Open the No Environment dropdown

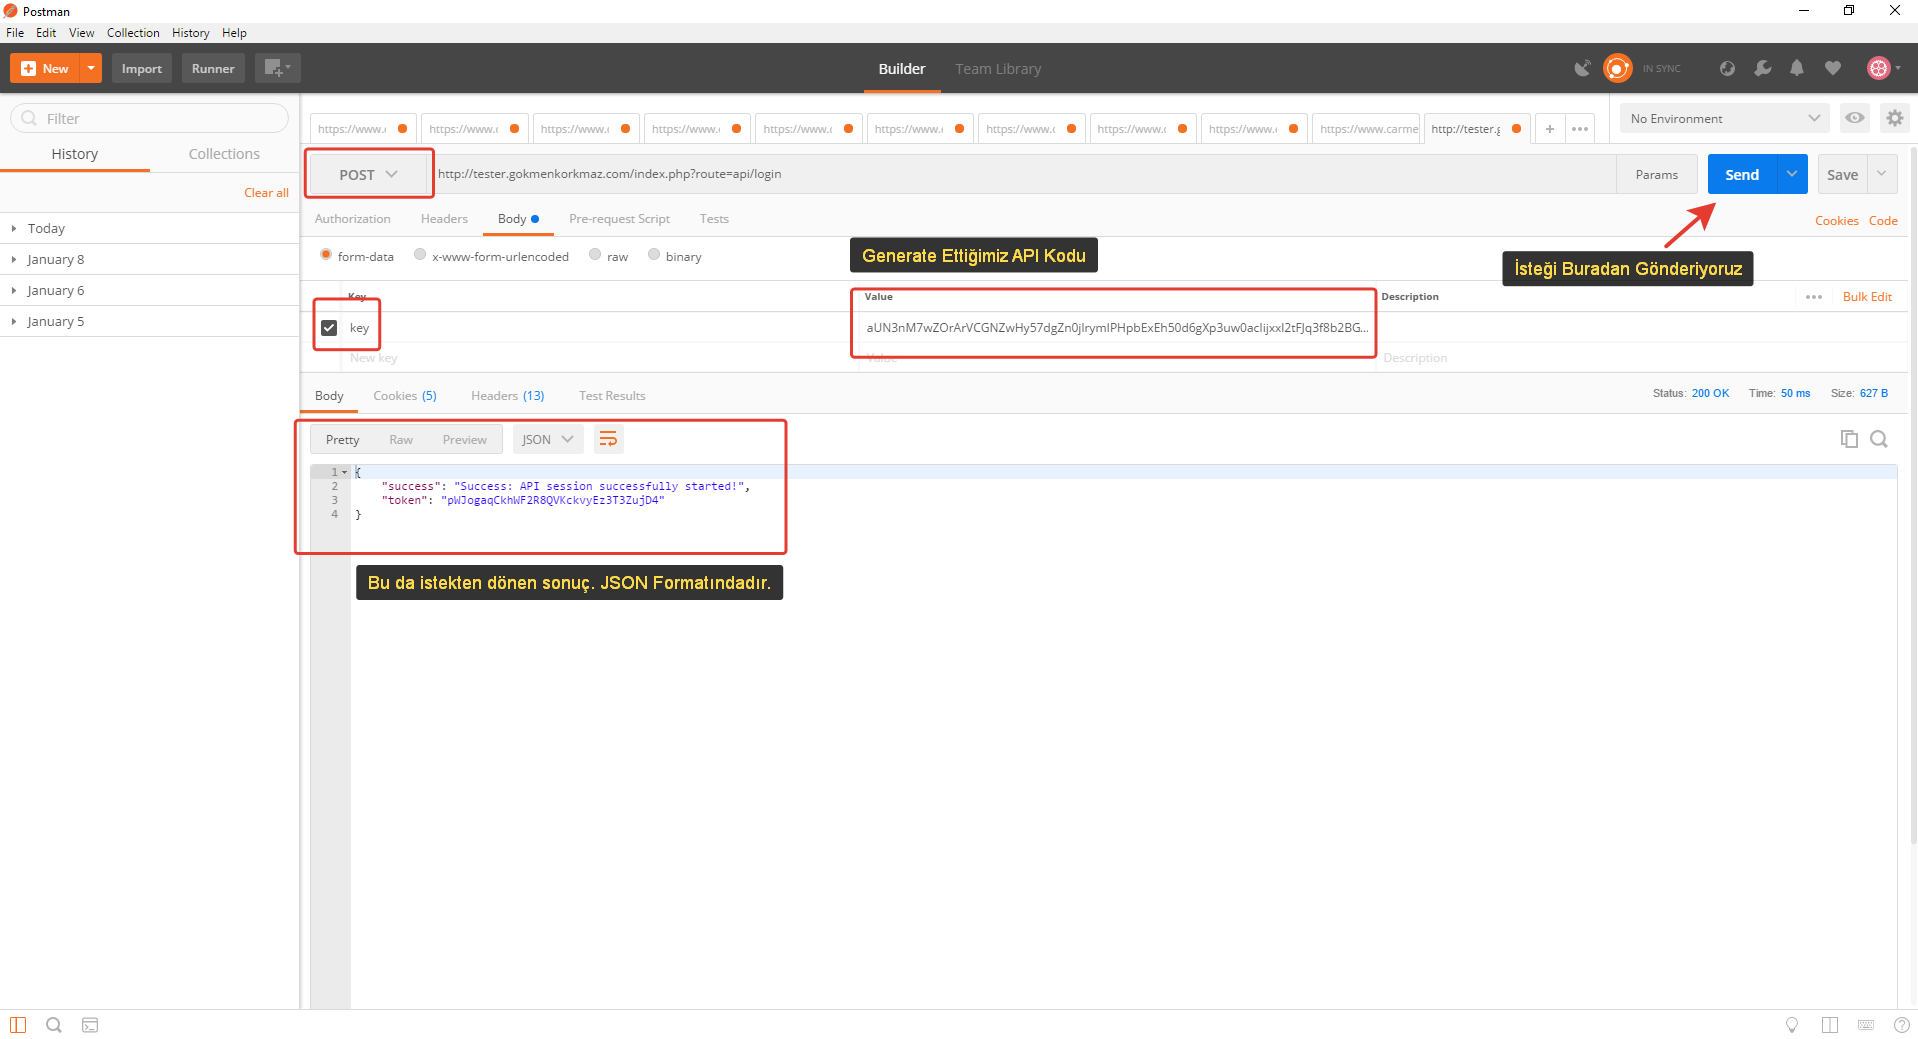click(1724, 118)
